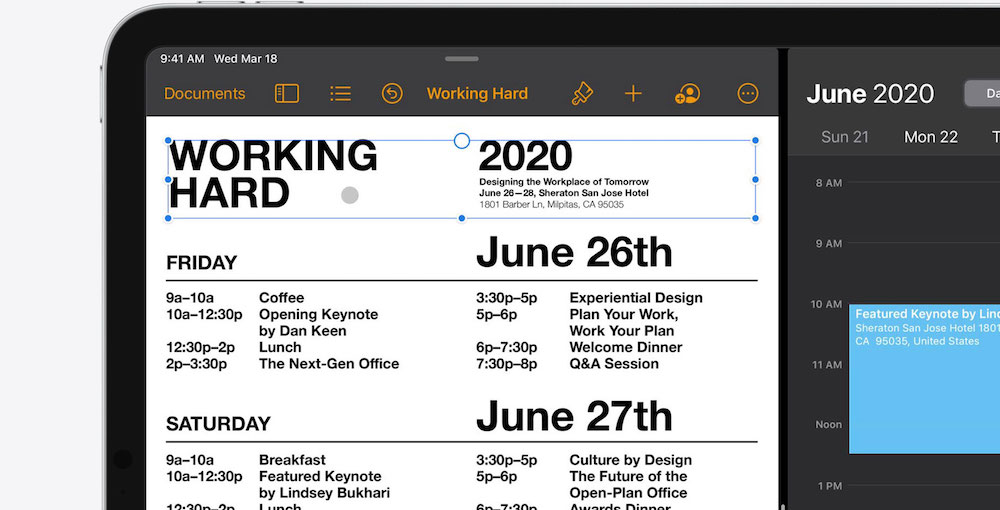Tap 'Culture by Design' session
This screenshot has width=1000, height=510.
631,460
